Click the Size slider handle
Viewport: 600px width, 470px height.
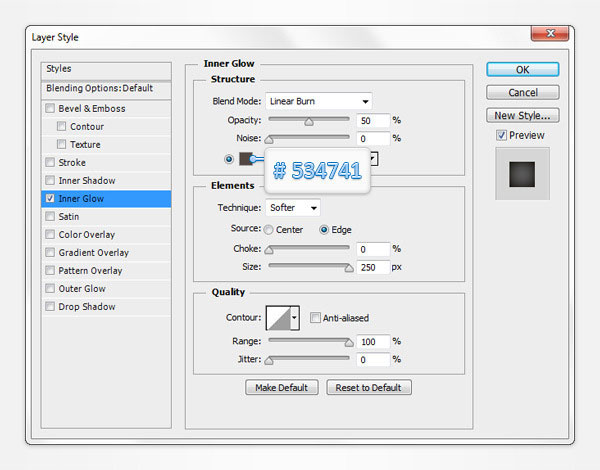point(349,268)
